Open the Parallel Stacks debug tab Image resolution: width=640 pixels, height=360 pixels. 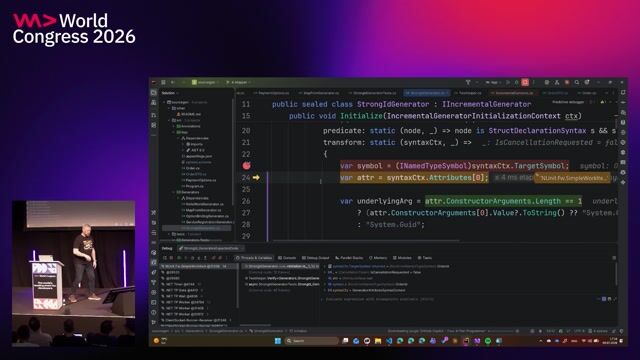pyautogui.click(x=349, y=258)
